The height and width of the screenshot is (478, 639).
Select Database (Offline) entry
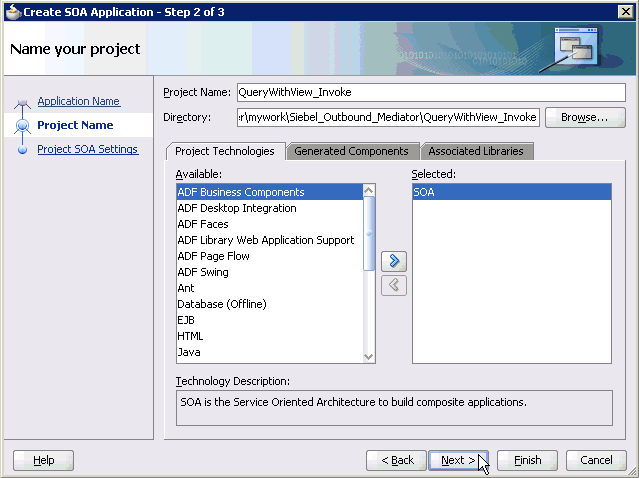pos(269,304)
